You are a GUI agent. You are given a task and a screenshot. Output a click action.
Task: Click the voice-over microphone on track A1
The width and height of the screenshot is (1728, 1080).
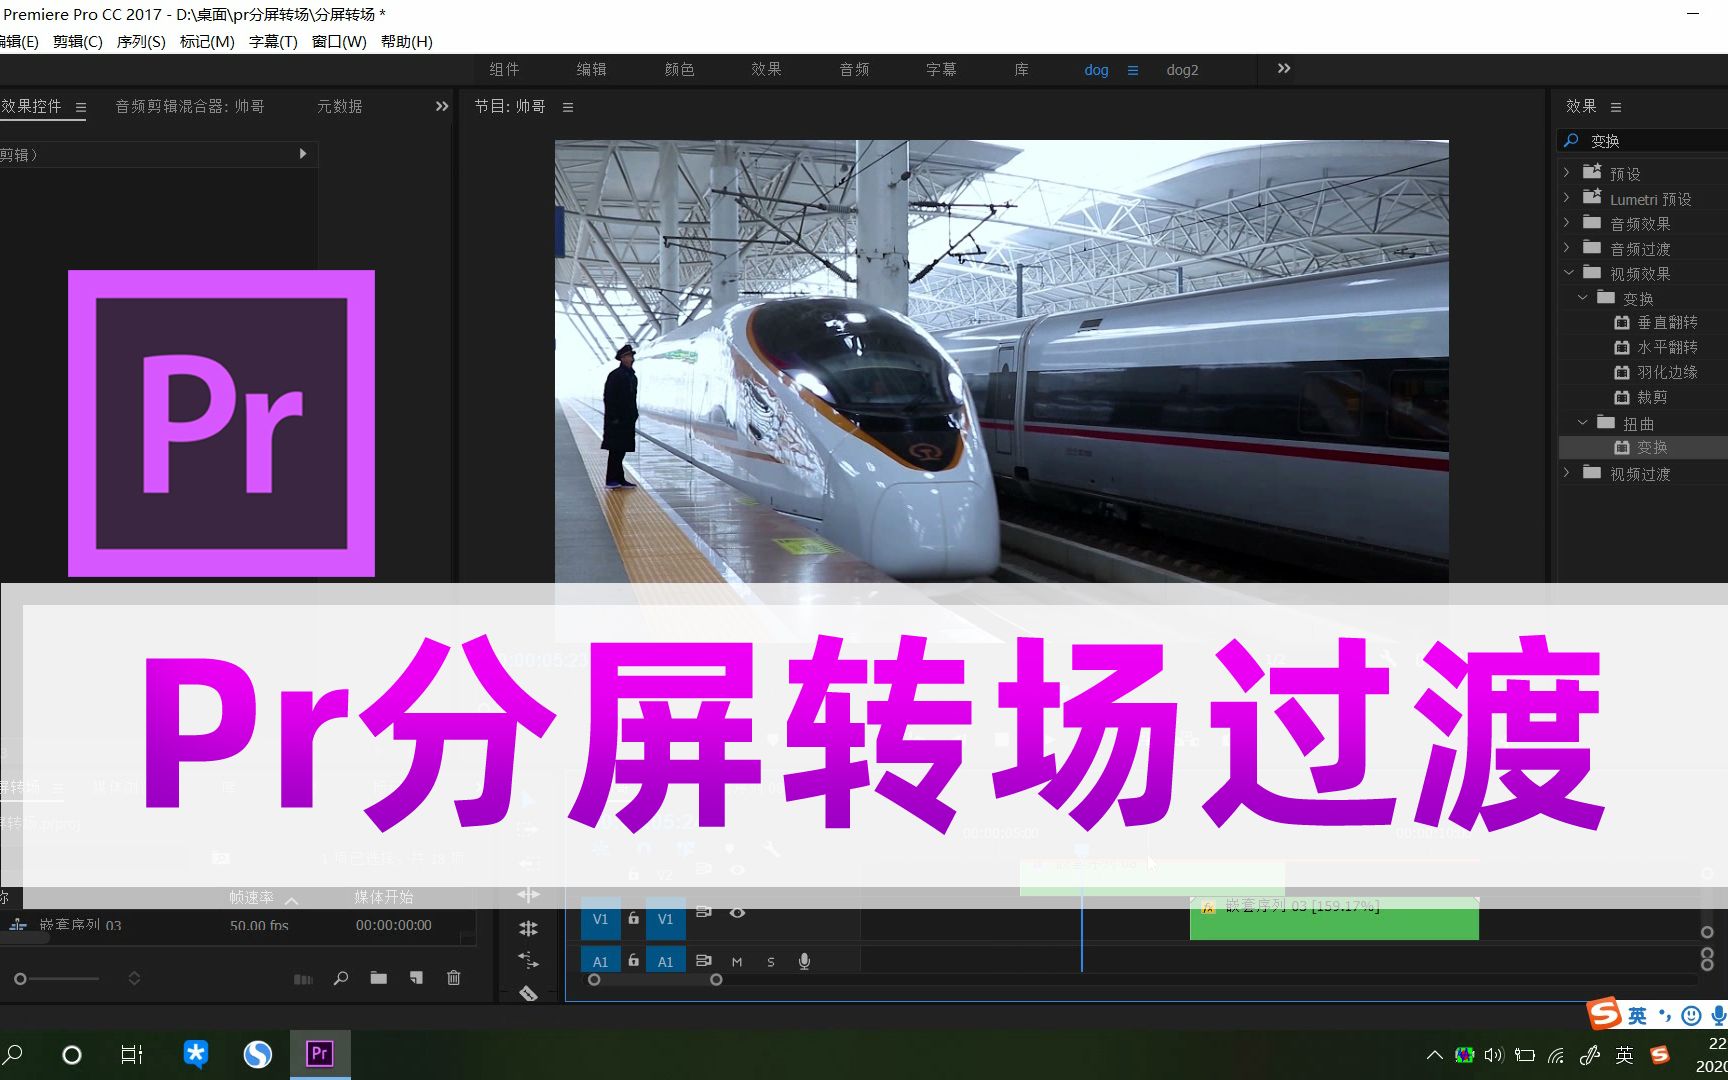click(804, 961)
